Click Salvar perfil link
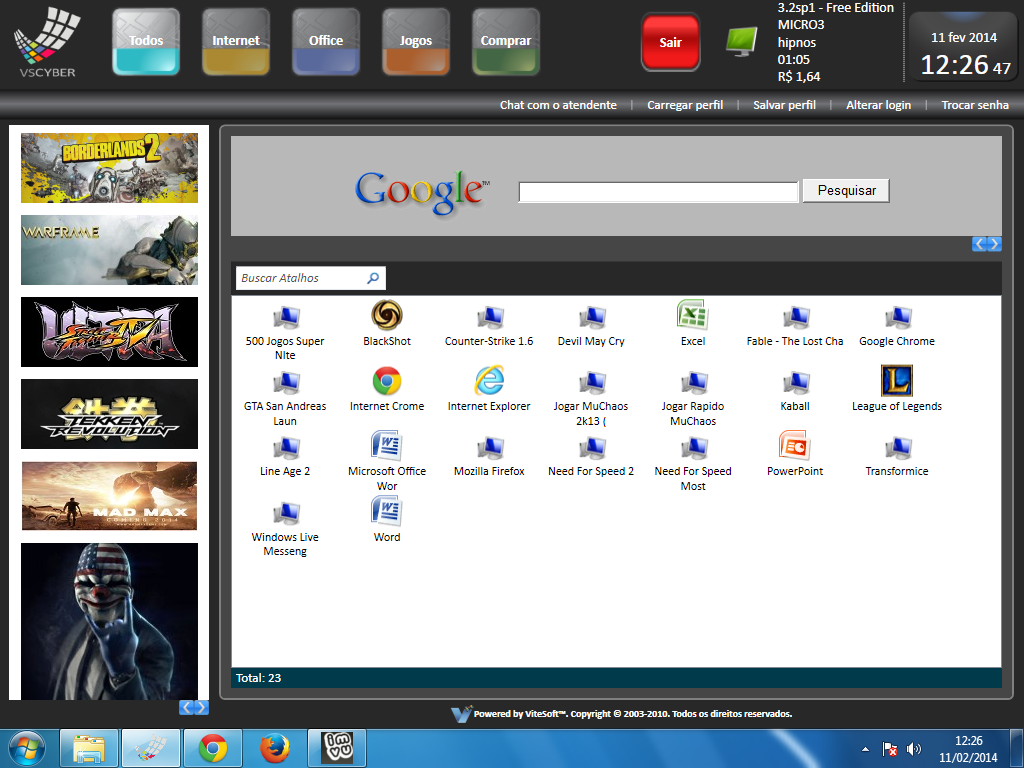Image resolution: width=1024 pixels, height=768 pixels. [x=784, y=105]
